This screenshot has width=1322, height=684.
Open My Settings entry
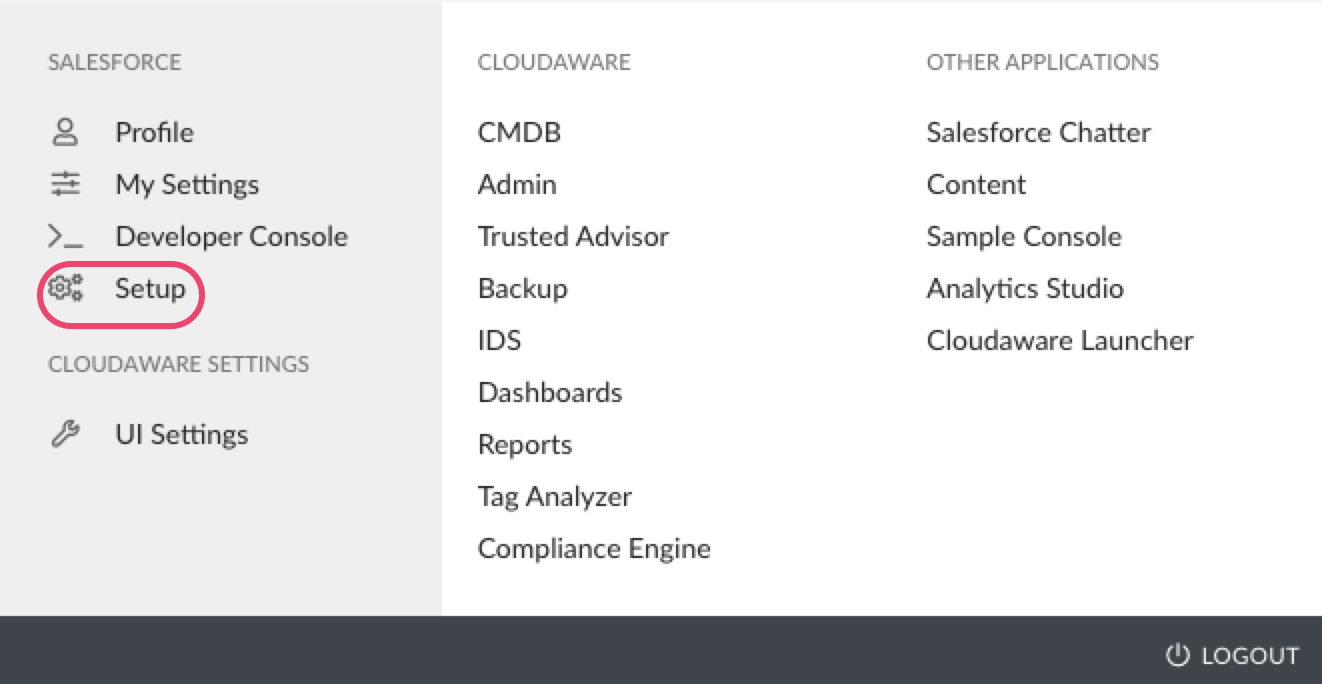[x=187, y=184]
